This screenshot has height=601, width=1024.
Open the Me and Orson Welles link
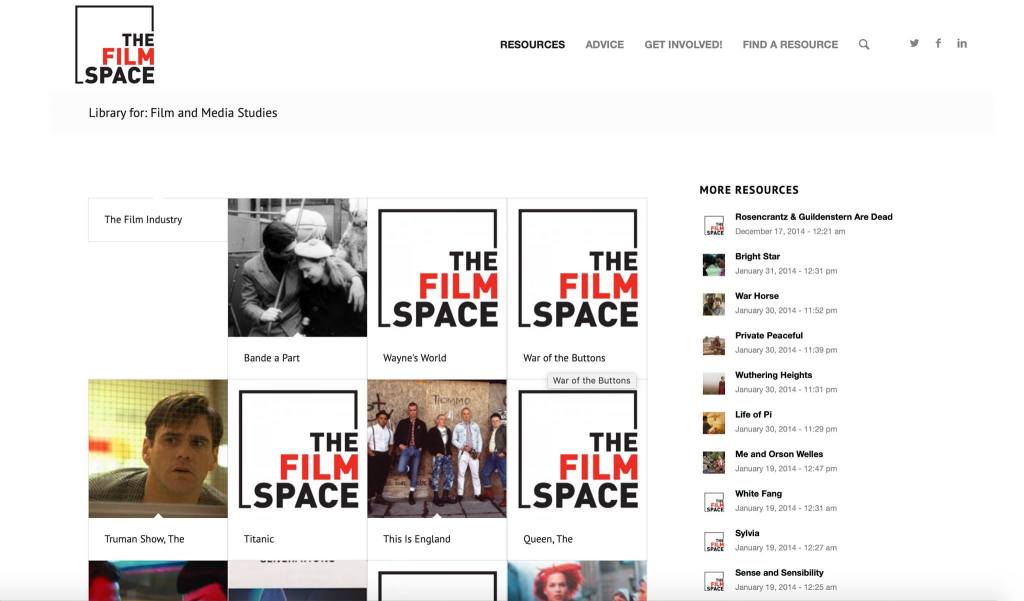click(779, 454)
